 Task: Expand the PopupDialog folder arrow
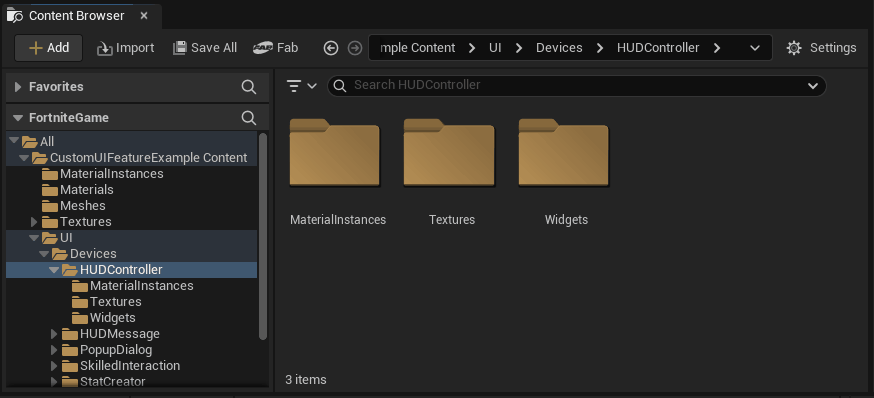[x=54, y=350]
